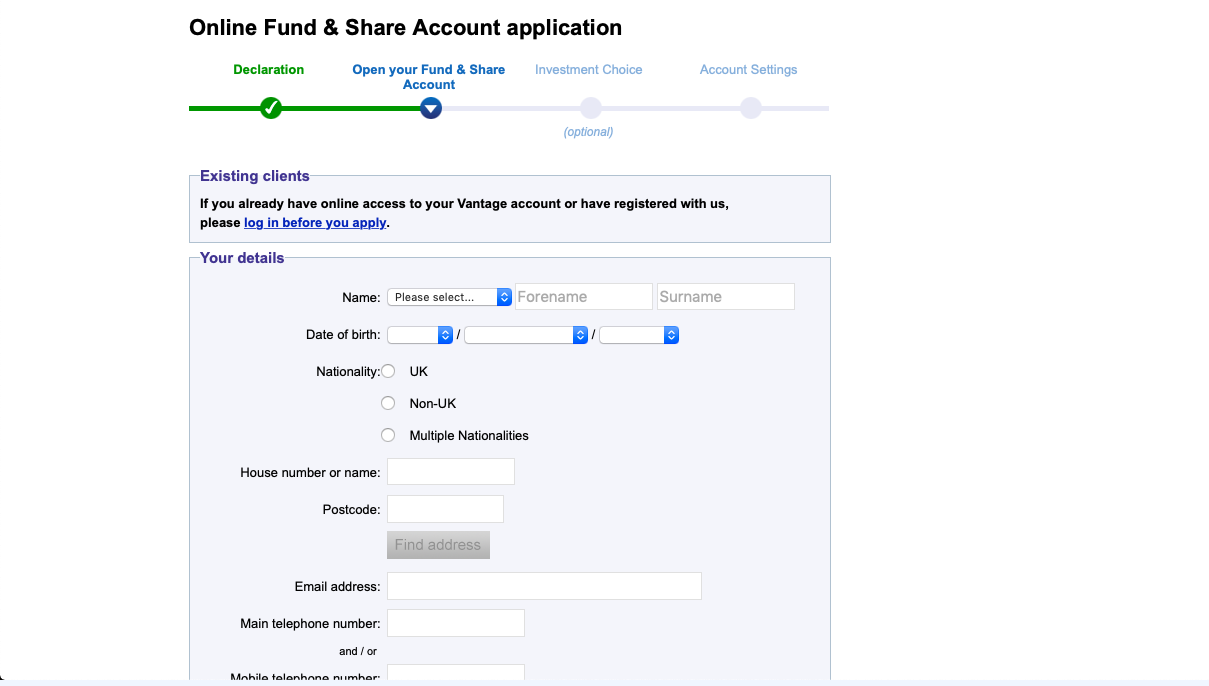
Task: Open the birth day dropdown
Action: [x=420, y=335]
